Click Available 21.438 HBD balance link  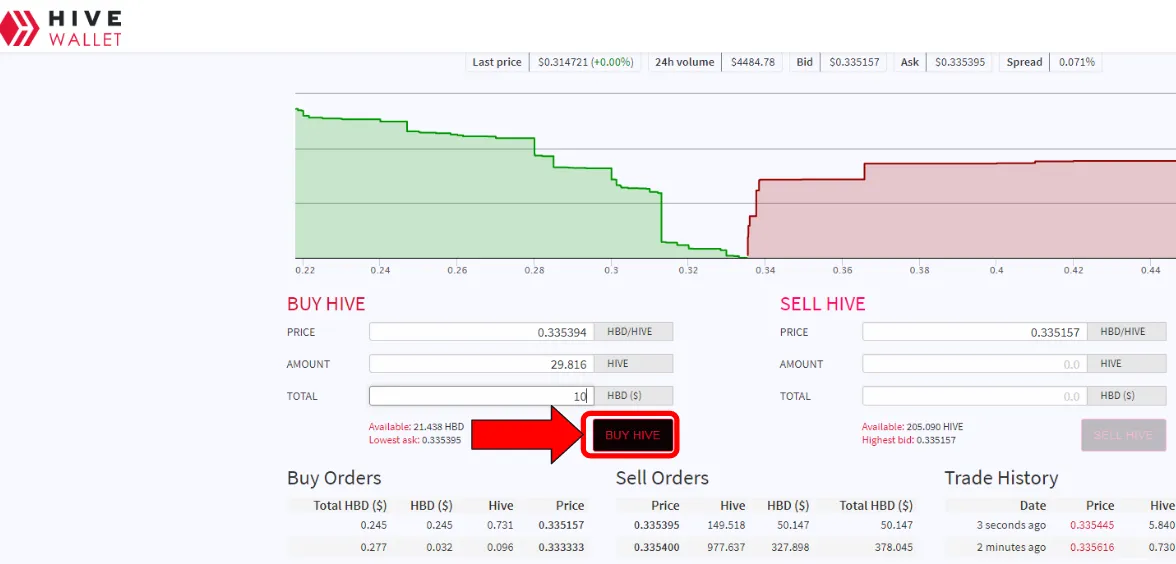coord(416,426)
